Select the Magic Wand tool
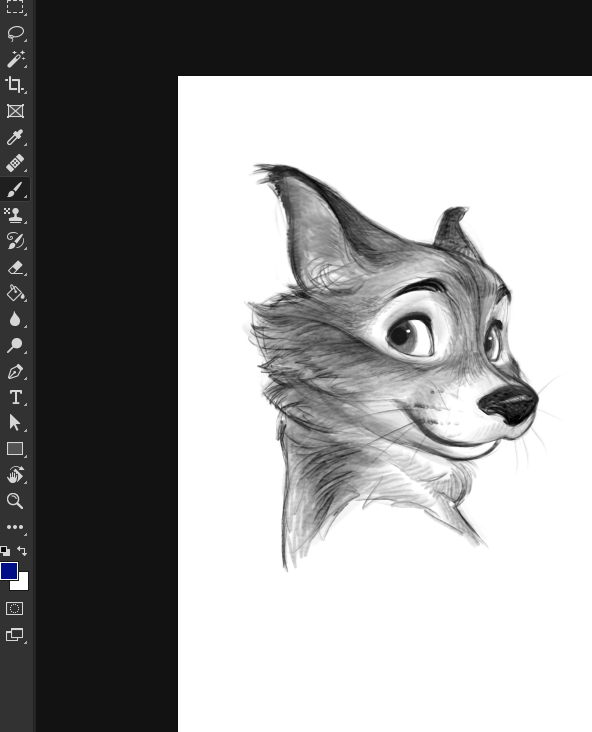592x732 pixels. pyautogui.click(x=15, y=59)
